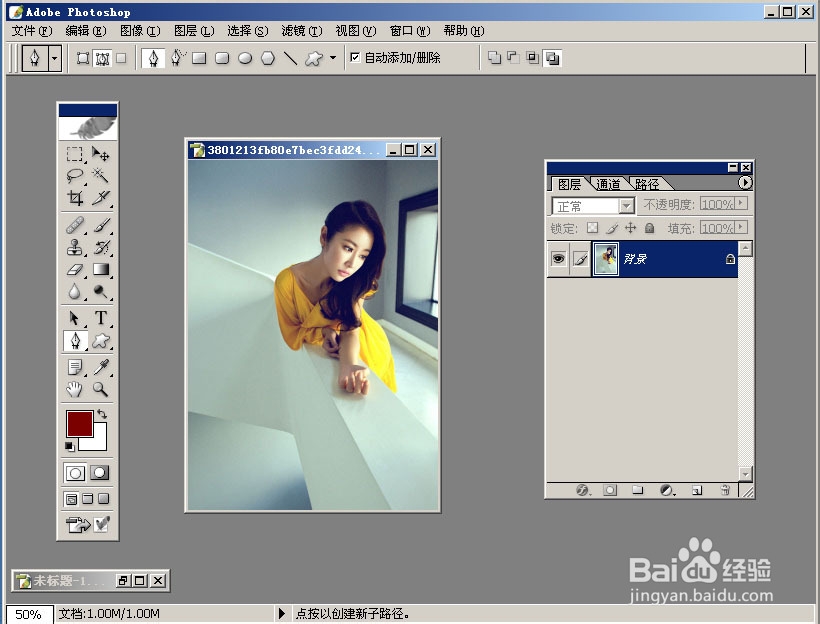This screenshot has height=624, width=820.
Task: Open the 图像 menu
Action: 140,31
